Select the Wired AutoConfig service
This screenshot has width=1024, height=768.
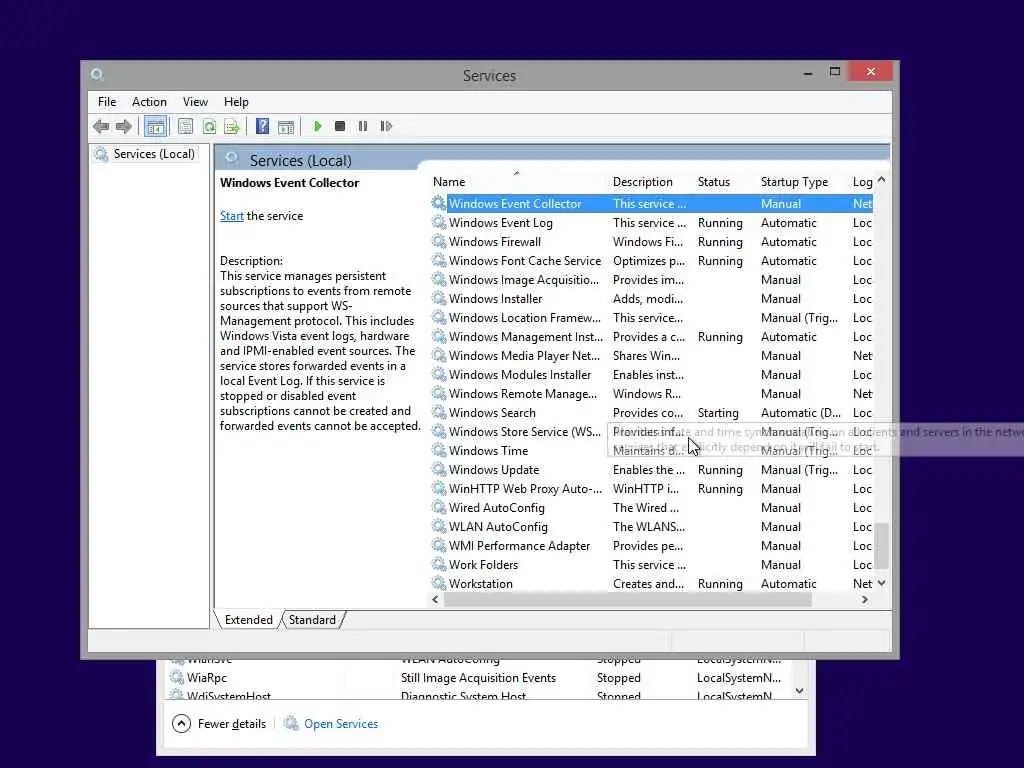(651, 507)
